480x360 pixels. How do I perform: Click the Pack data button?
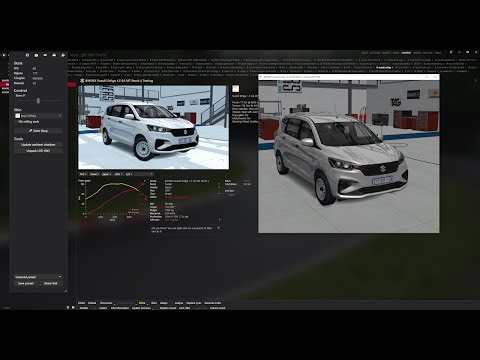coord(185,308)
